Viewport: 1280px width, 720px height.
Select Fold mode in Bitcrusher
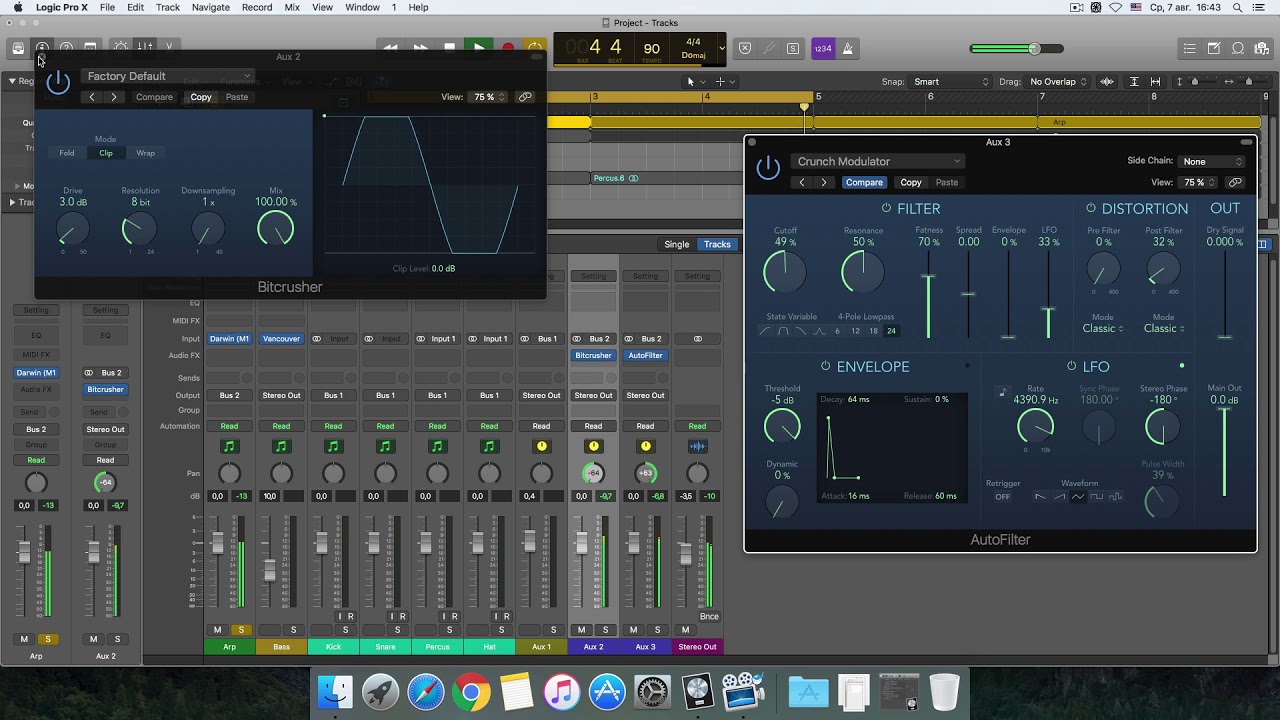click(67, 153)
